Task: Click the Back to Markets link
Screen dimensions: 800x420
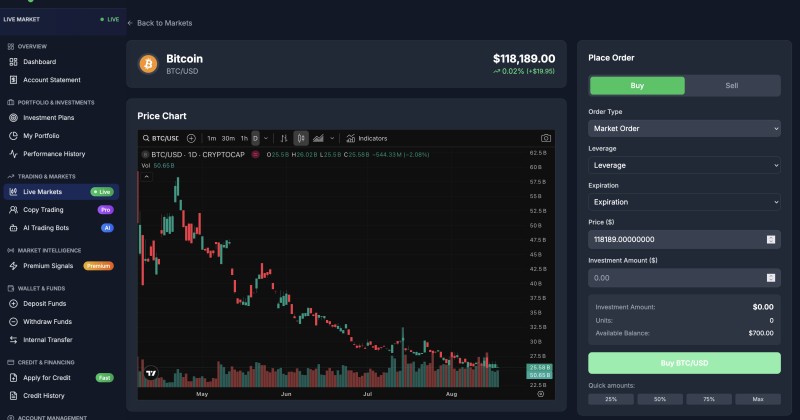Action: (x=160, y=23)
